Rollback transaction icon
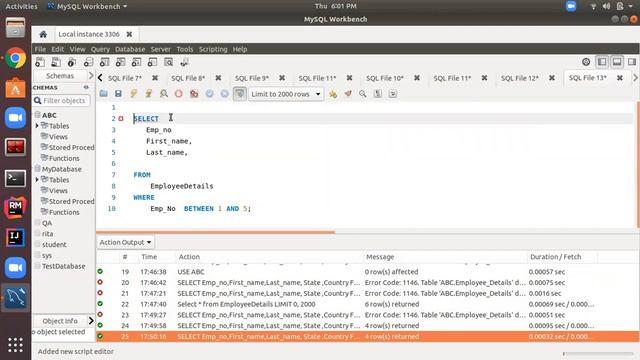Screen dimensions: 640x360 point(224,94)
